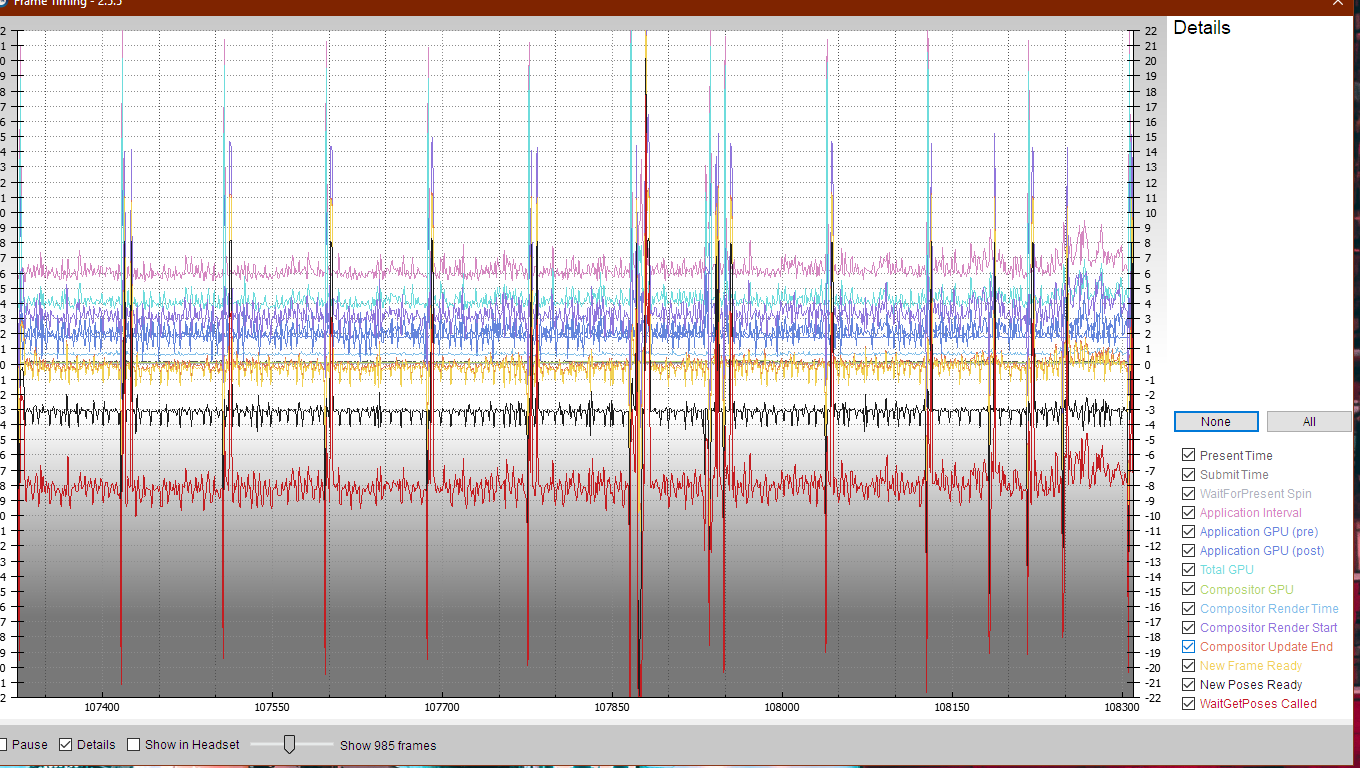The width and height of the screenshot is (1360, 768).
Task: Uncheck the Details checkbox
Action: [x=66, y=744]
